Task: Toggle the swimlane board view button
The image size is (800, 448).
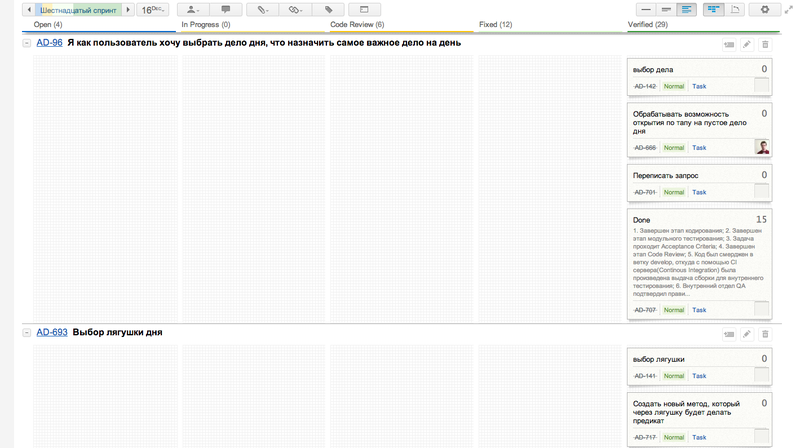Action: [x=713, y=10]
